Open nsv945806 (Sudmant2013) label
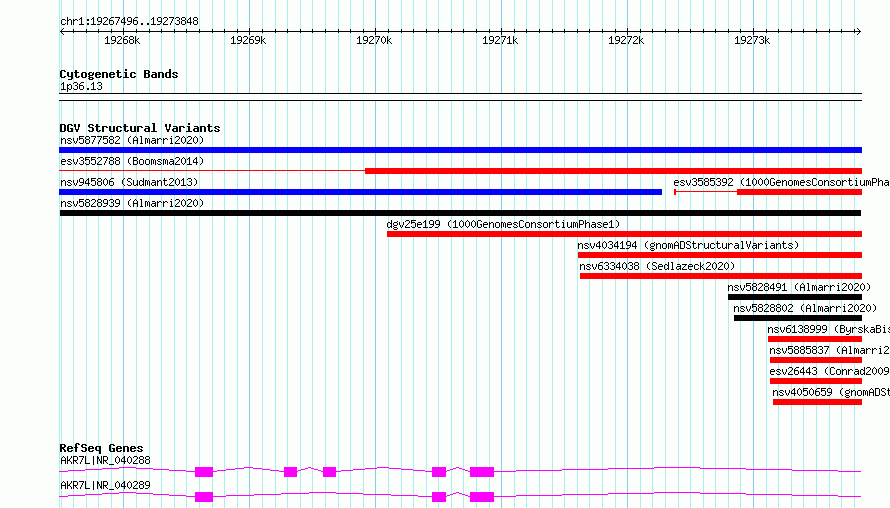Image resolution: width=890 pixels, height=508 pixels. 129,182
